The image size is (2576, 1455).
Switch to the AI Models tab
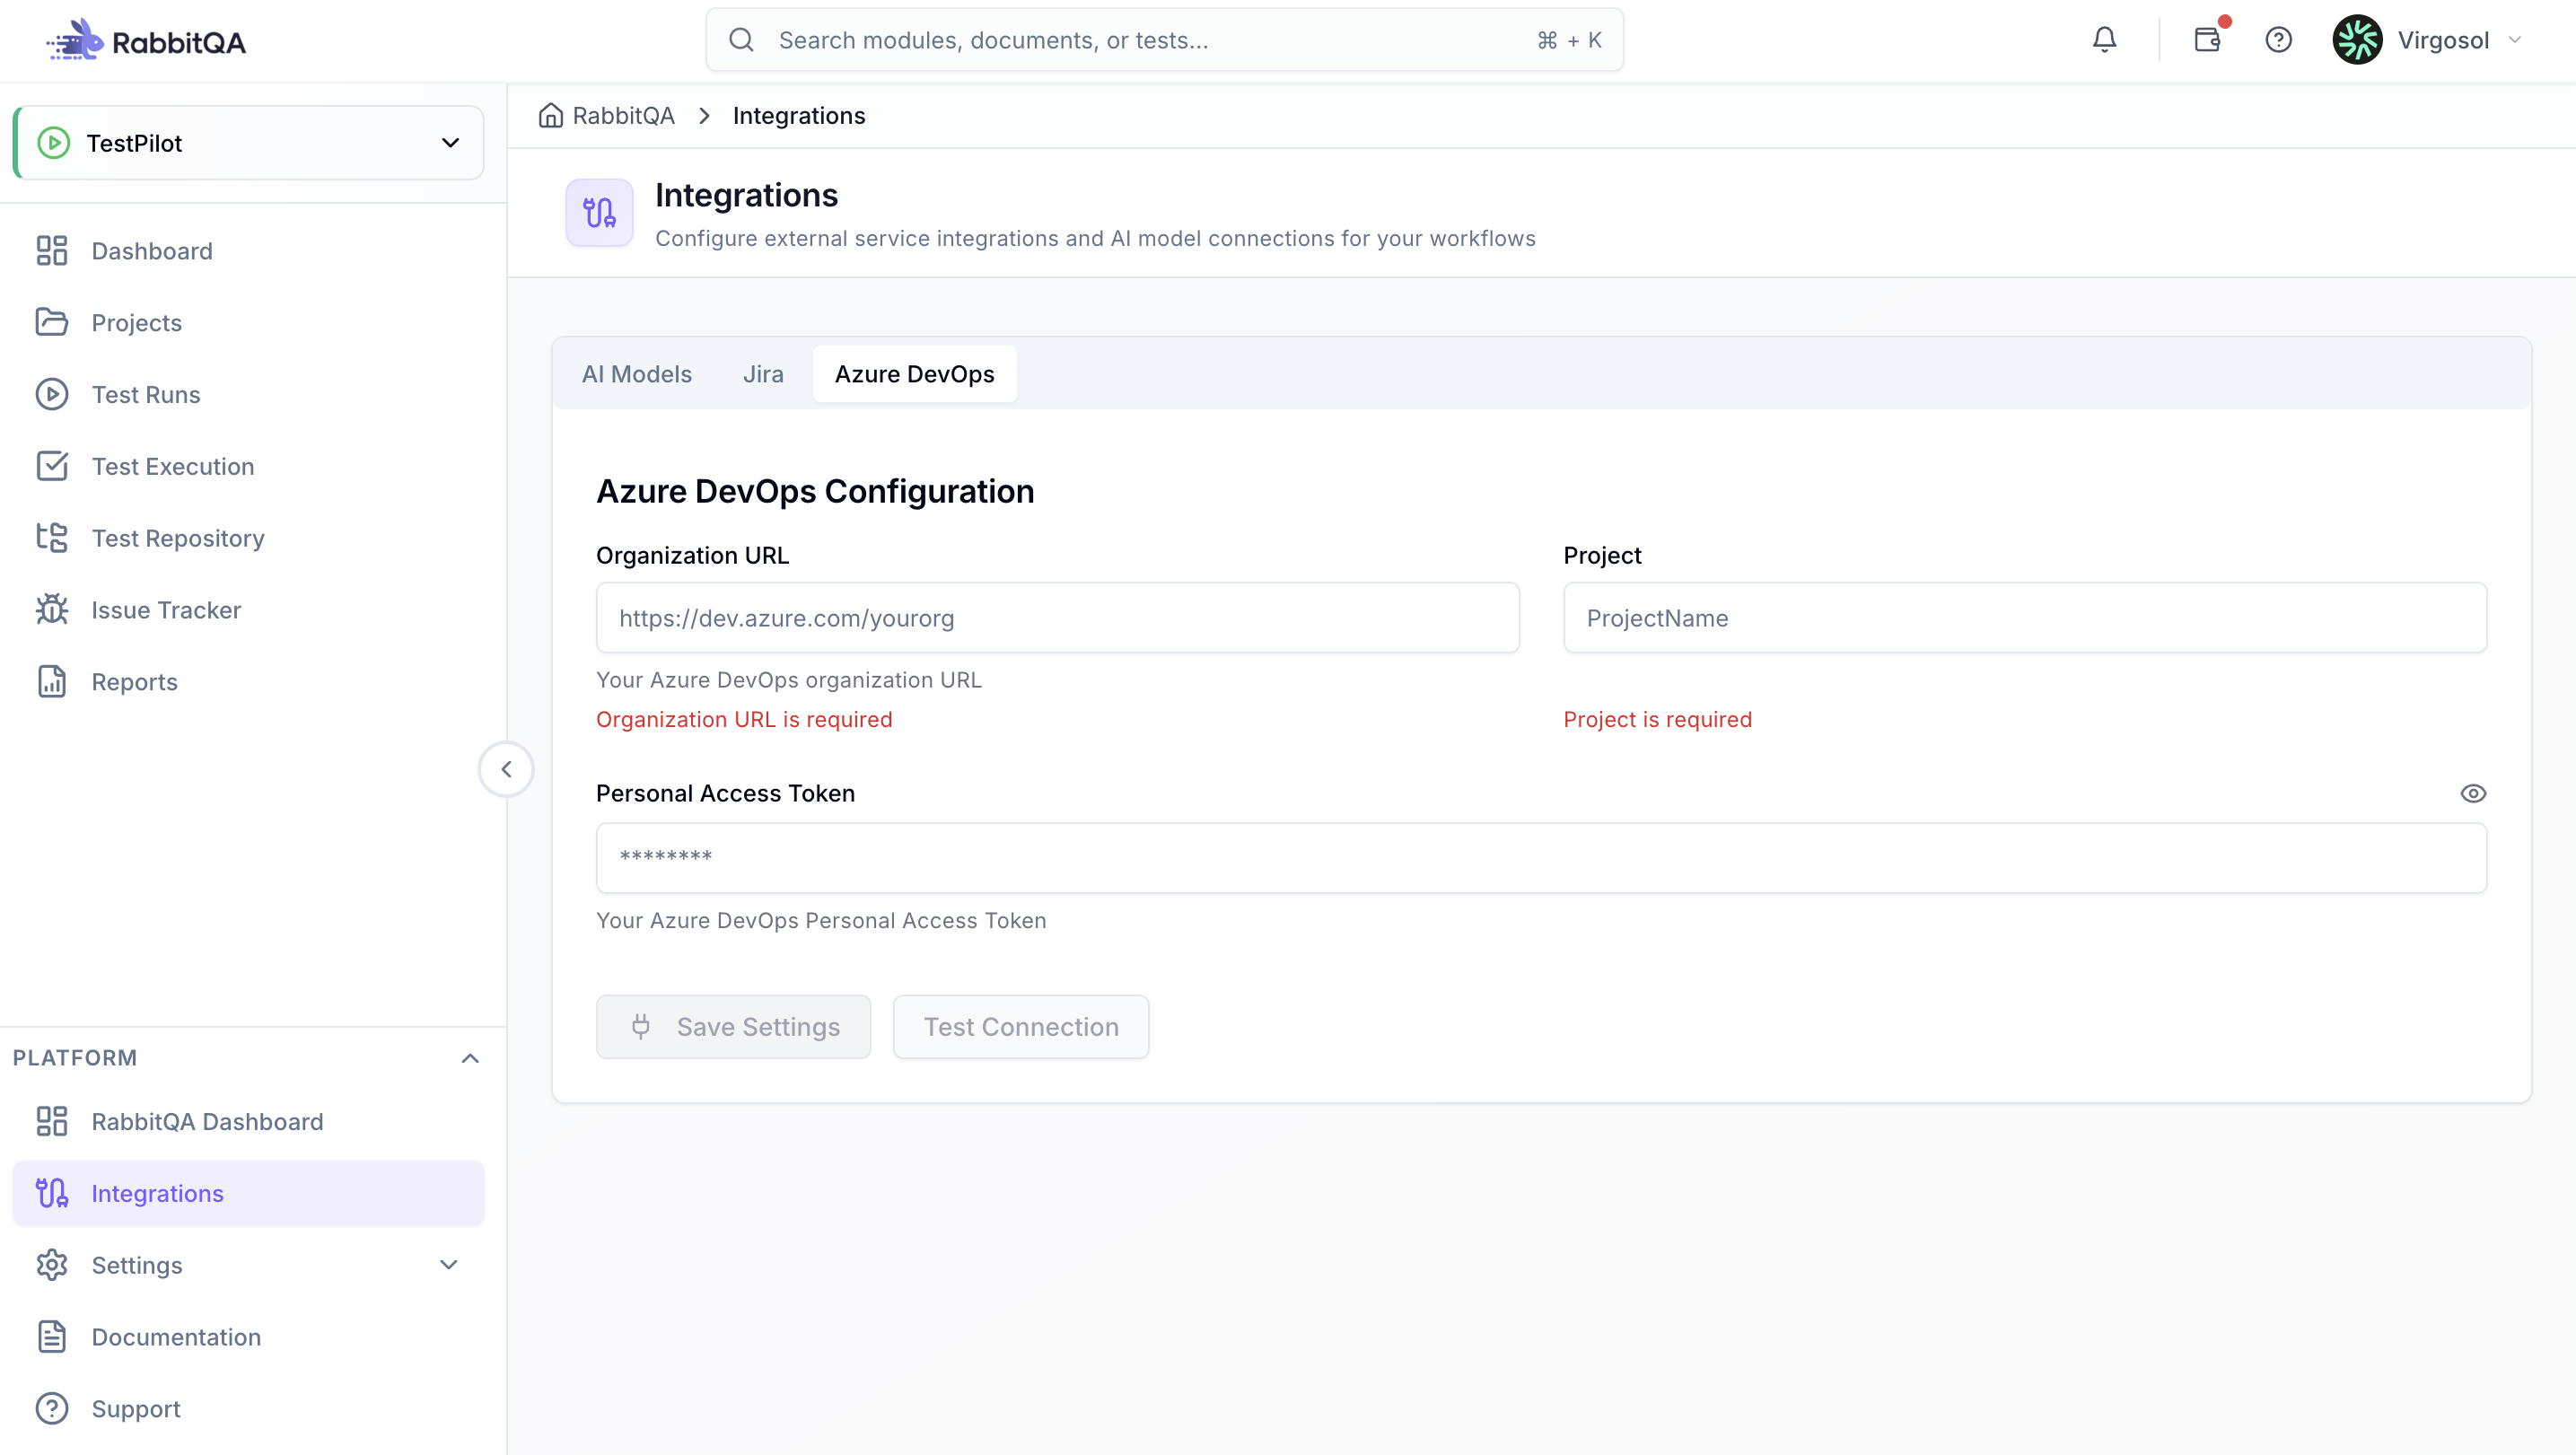click(x=637, y=374)
